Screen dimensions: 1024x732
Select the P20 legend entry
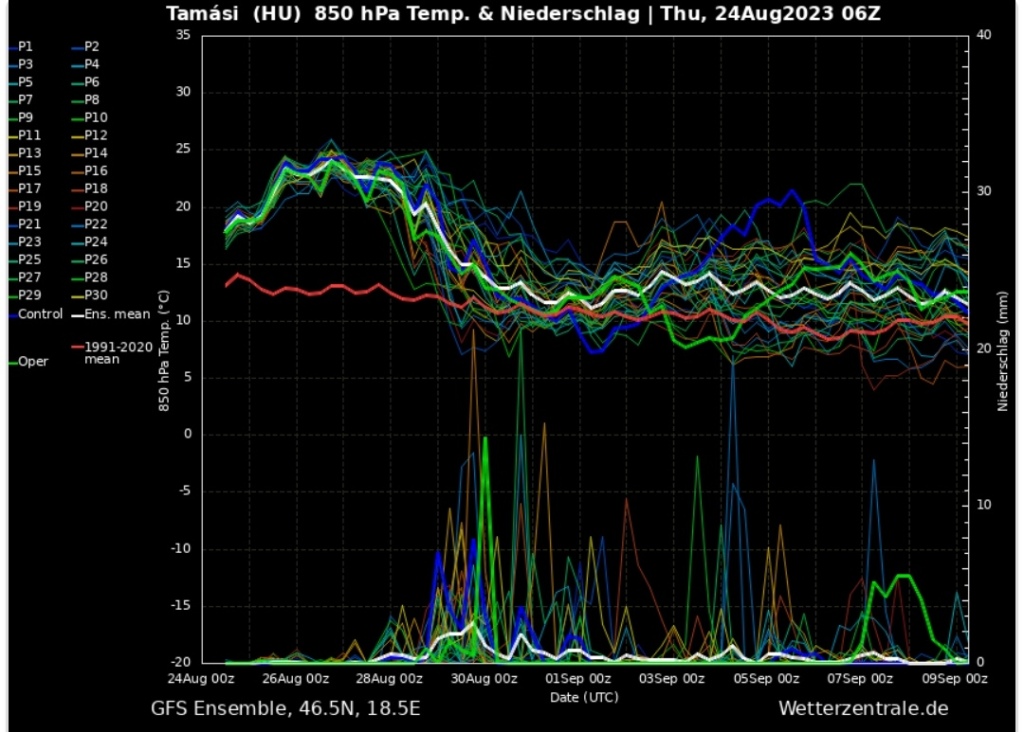tap(95, 206)
